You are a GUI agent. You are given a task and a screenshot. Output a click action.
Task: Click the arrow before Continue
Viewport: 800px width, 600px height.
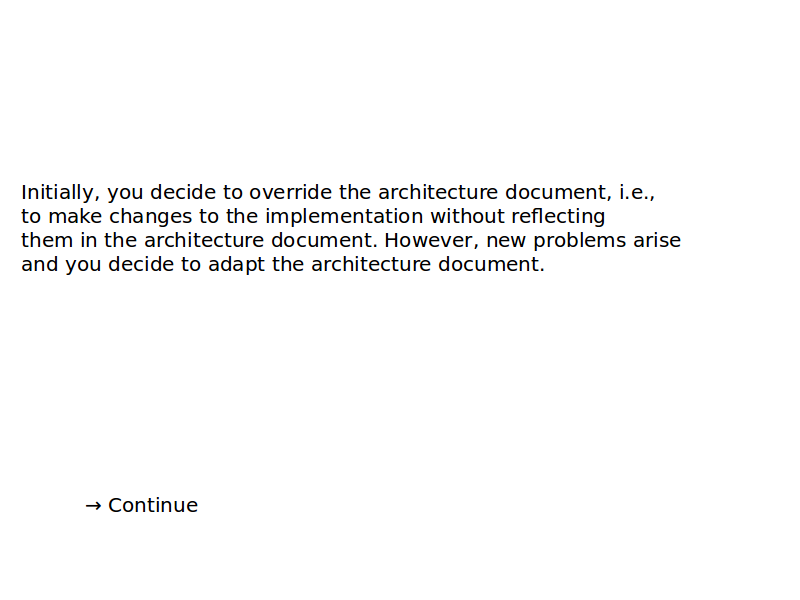(x=93, y=505)
